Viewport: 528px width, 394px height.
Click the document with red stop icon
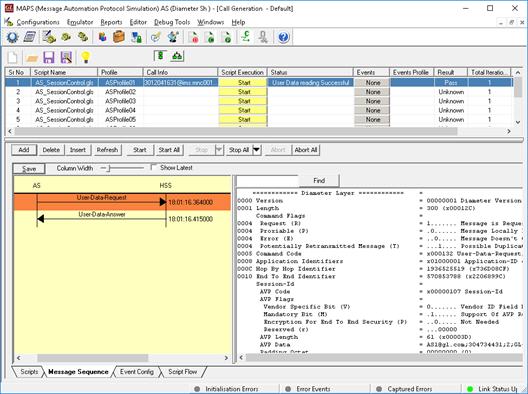[194, 37]
